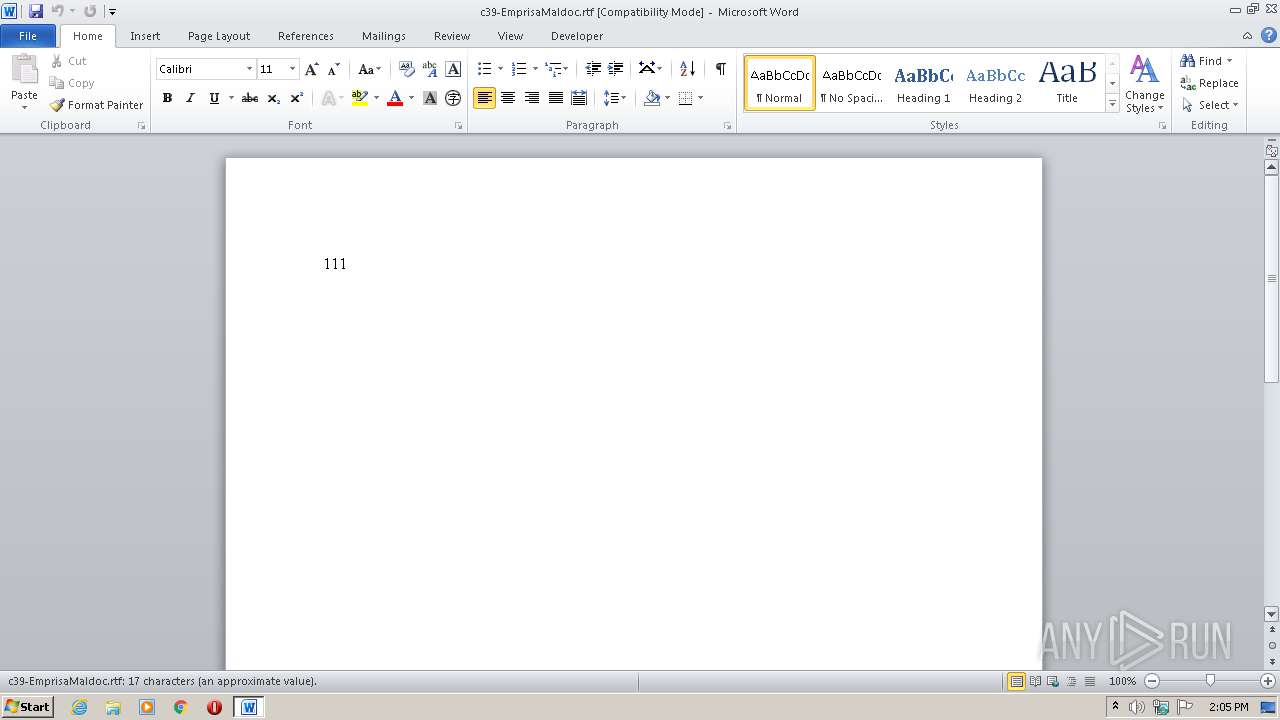Click the vertical scrollbar down arrow

pos(1271,614)
